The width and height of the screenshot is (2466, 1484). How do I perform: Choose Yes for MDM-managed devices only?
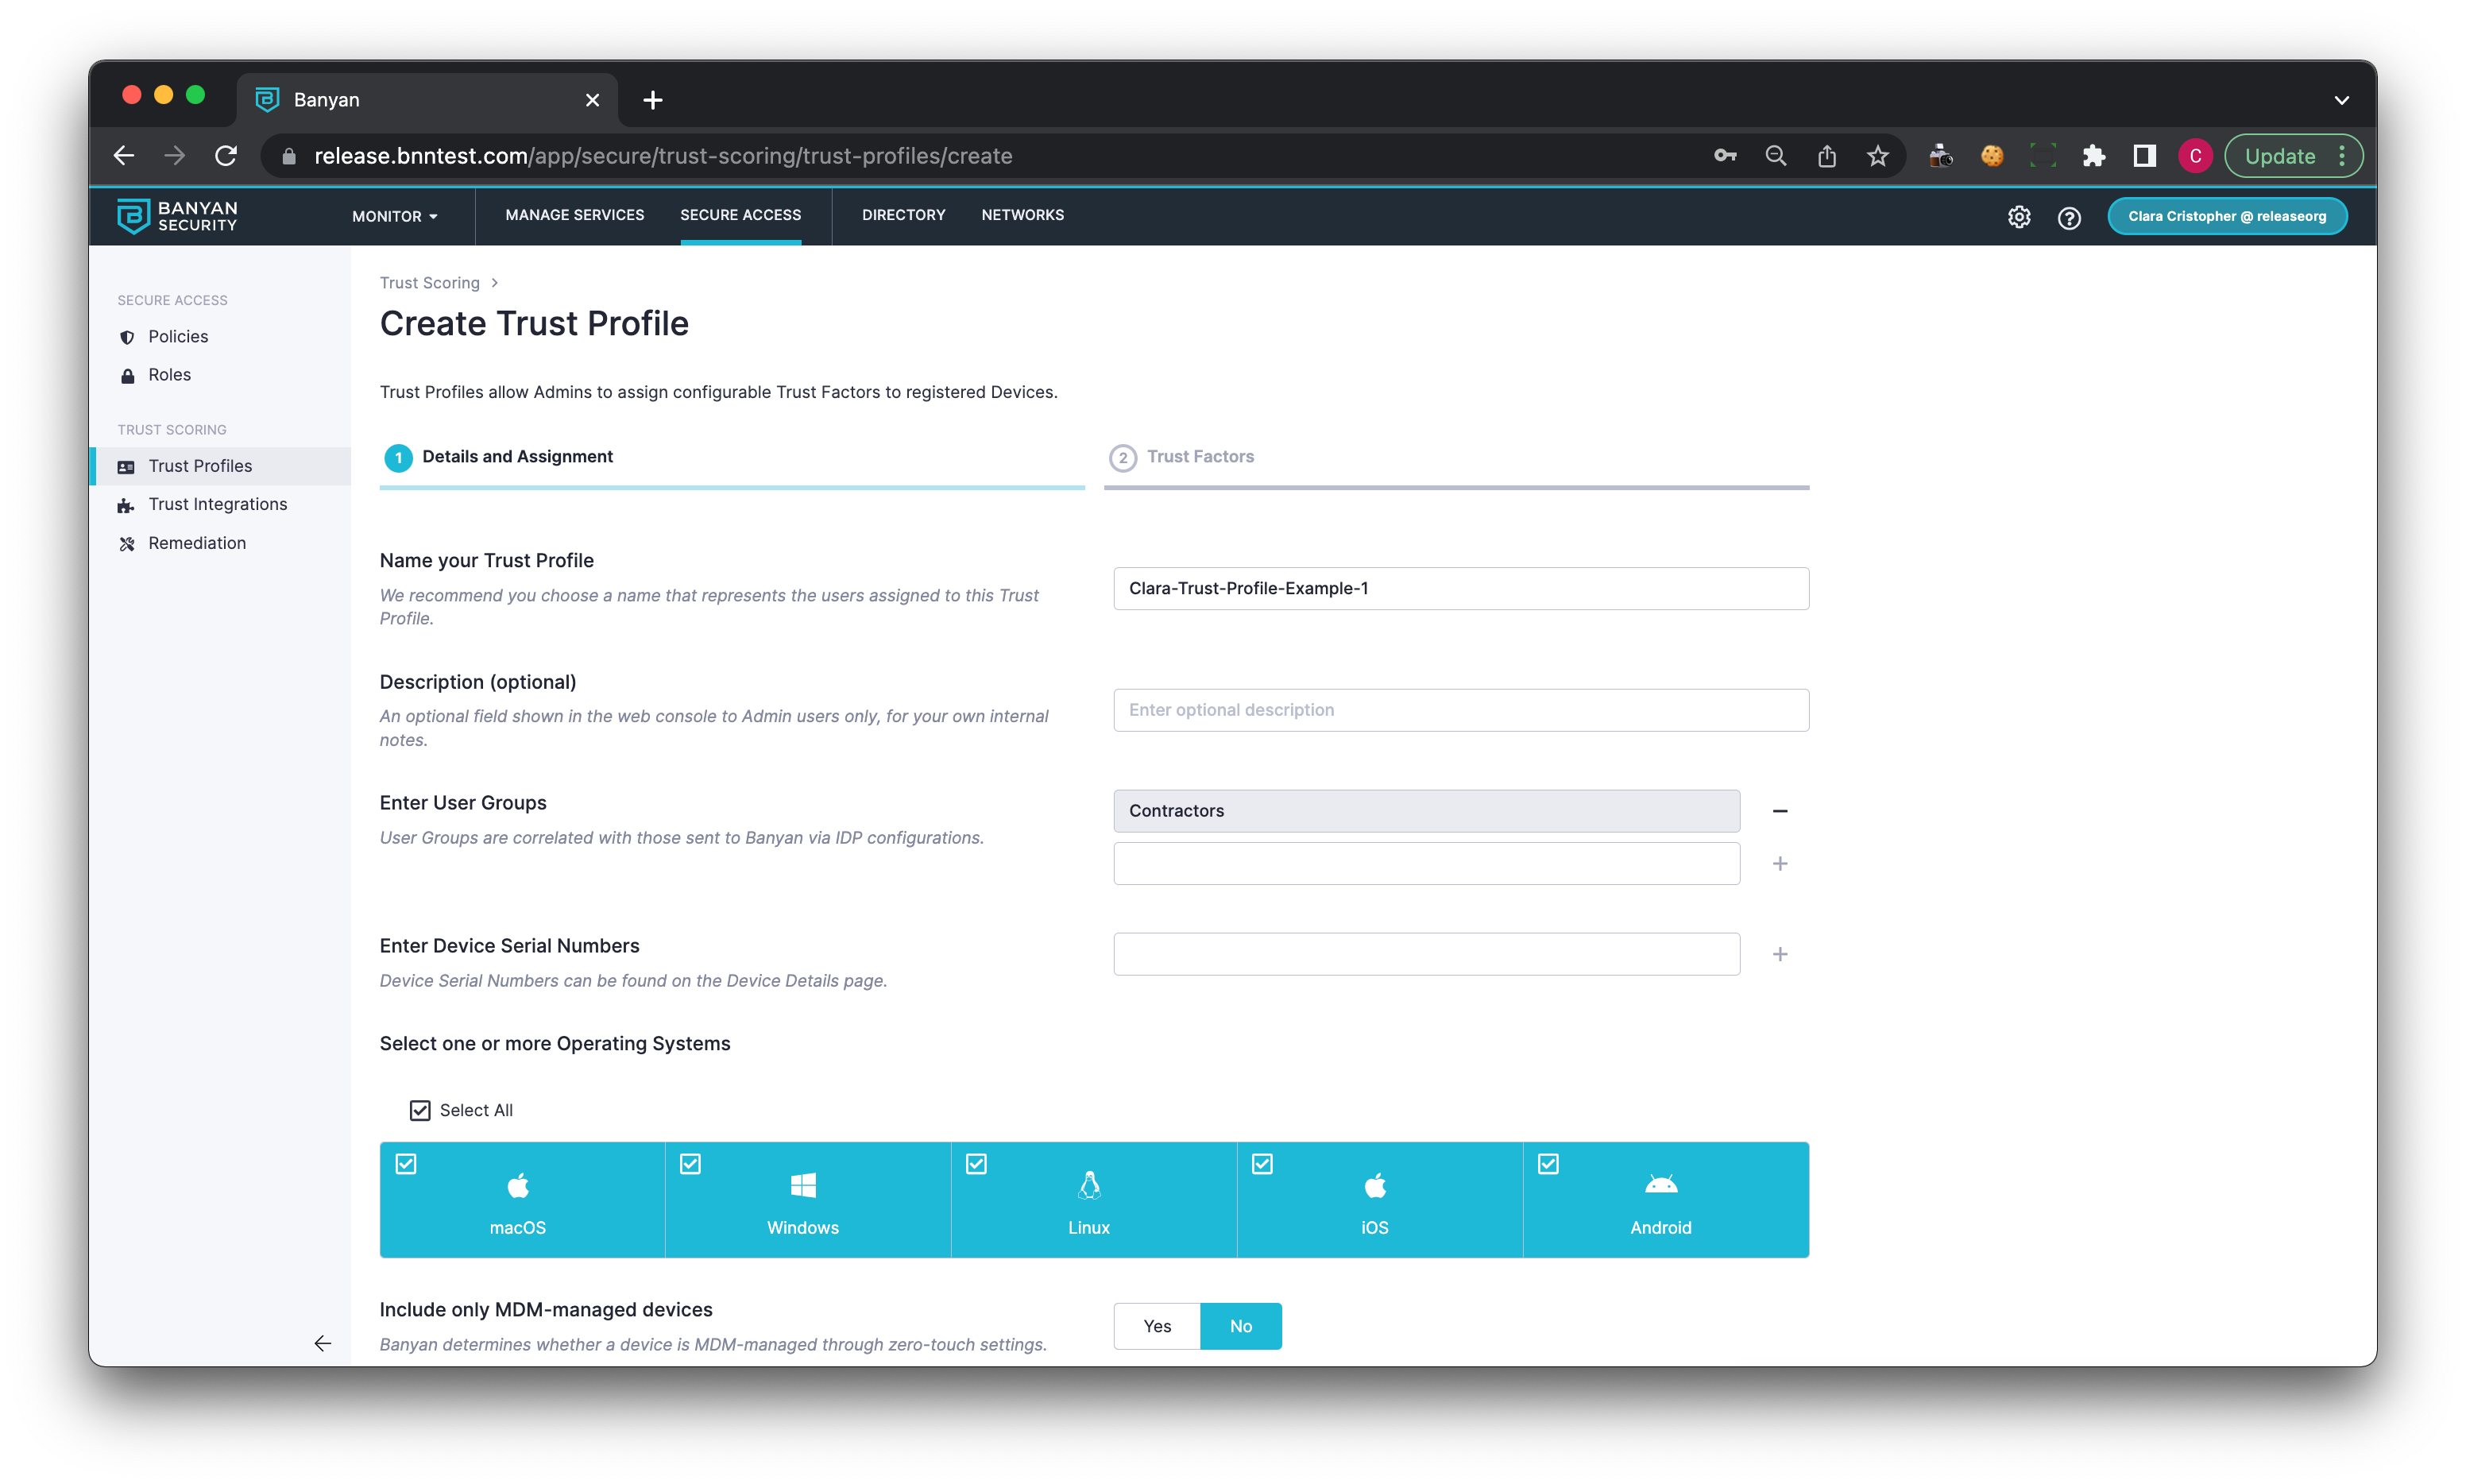click(x=1156, y=1326)
